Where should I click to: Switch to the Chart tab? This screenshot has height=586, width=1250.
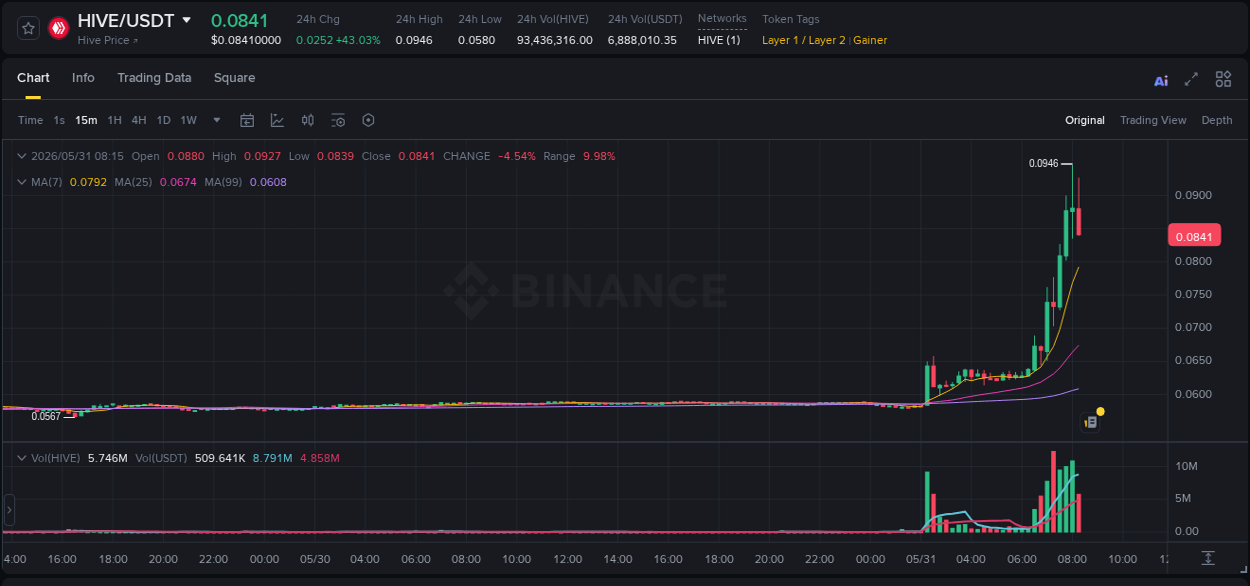pyautogui.click(x=33, y=78)
